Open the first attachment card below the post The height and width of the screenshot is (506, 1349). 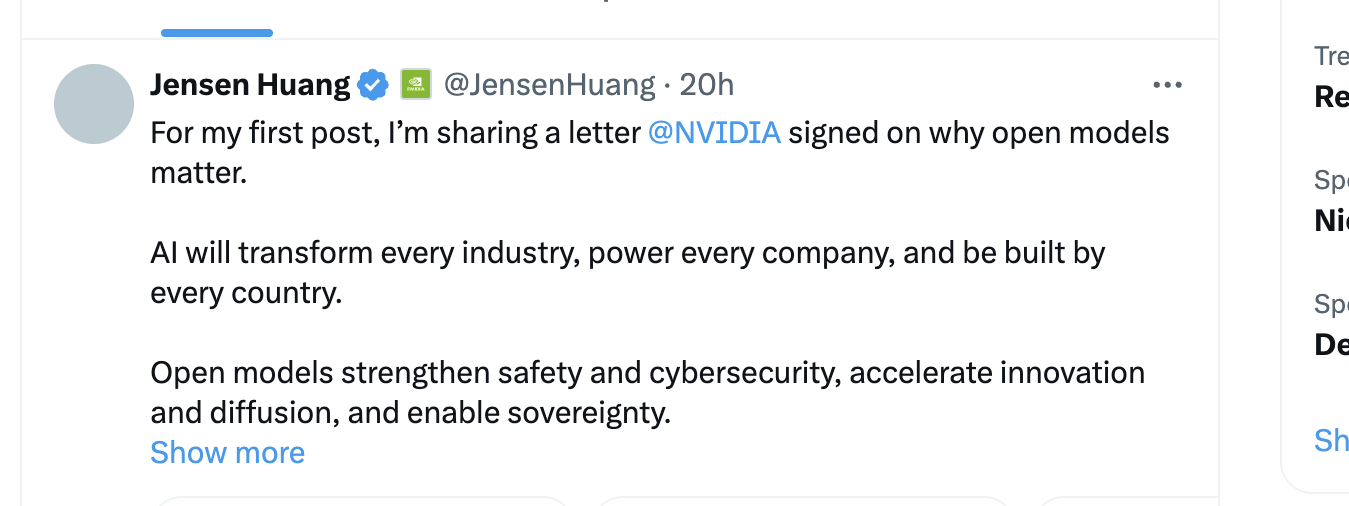(x=362, y=501)
